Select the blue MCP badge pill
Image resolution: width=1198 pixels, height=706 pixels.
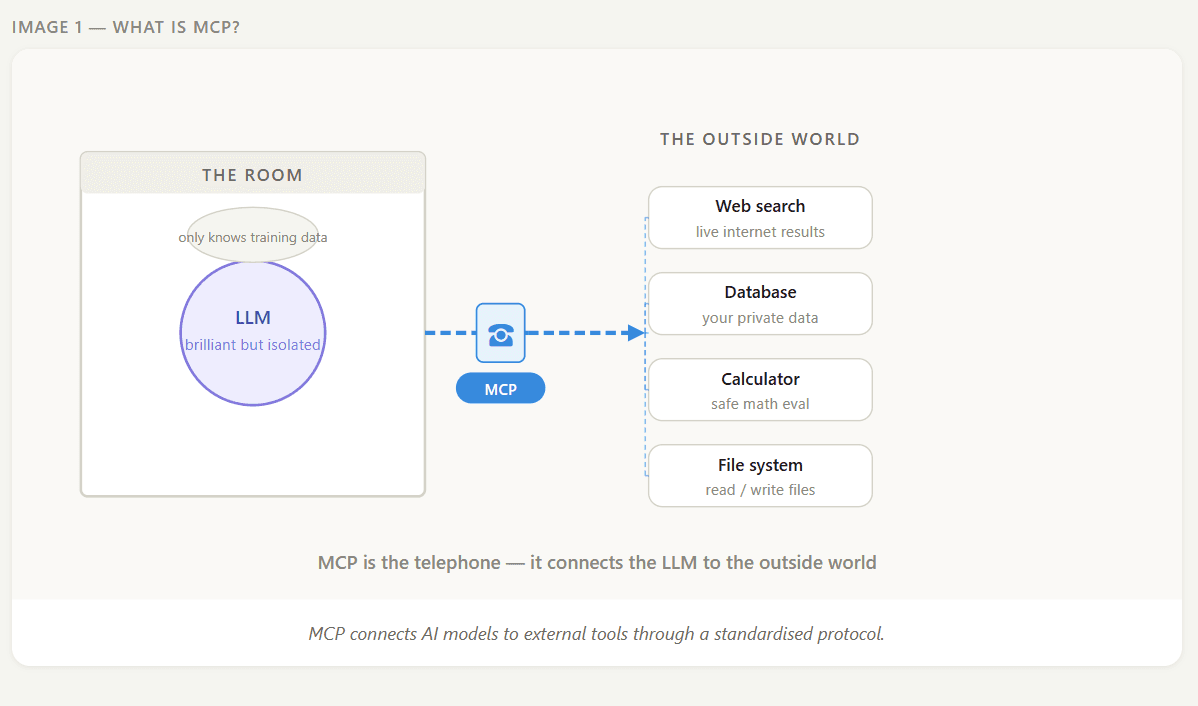click(500, 388)
